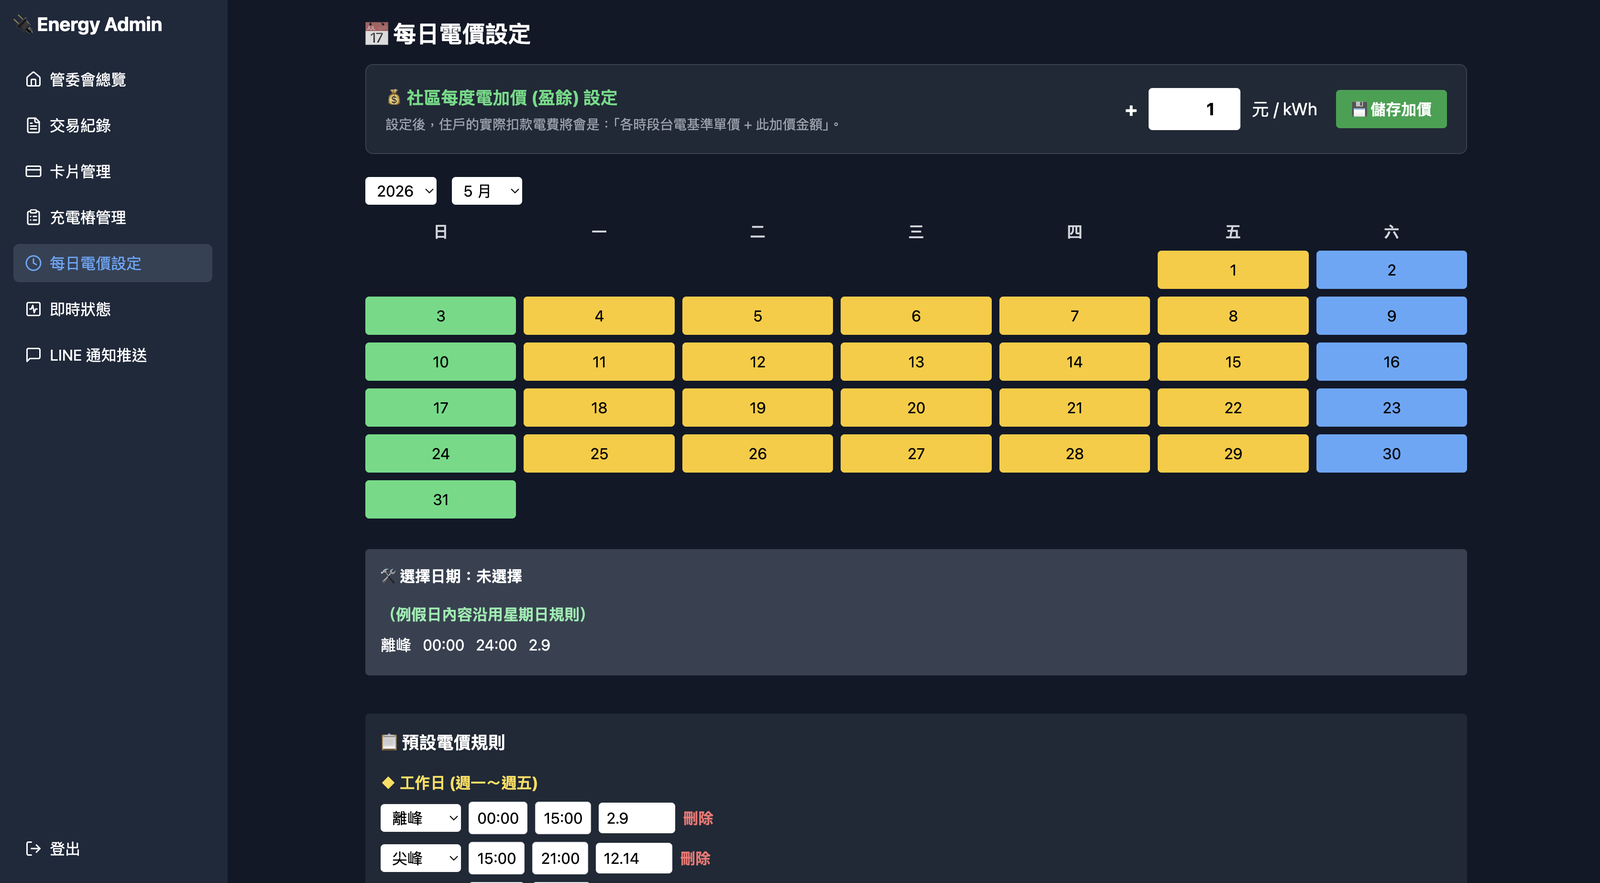Choose calendar day 4

pos(599,316)
